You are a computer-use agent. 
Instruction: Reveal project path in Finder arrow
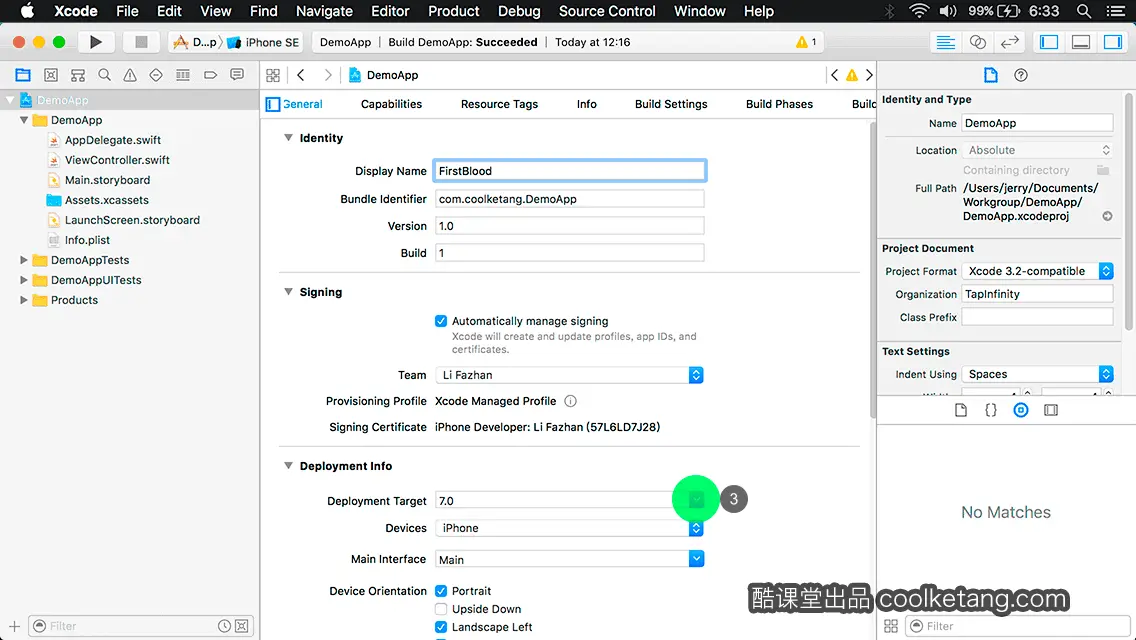pos(1107,216)
